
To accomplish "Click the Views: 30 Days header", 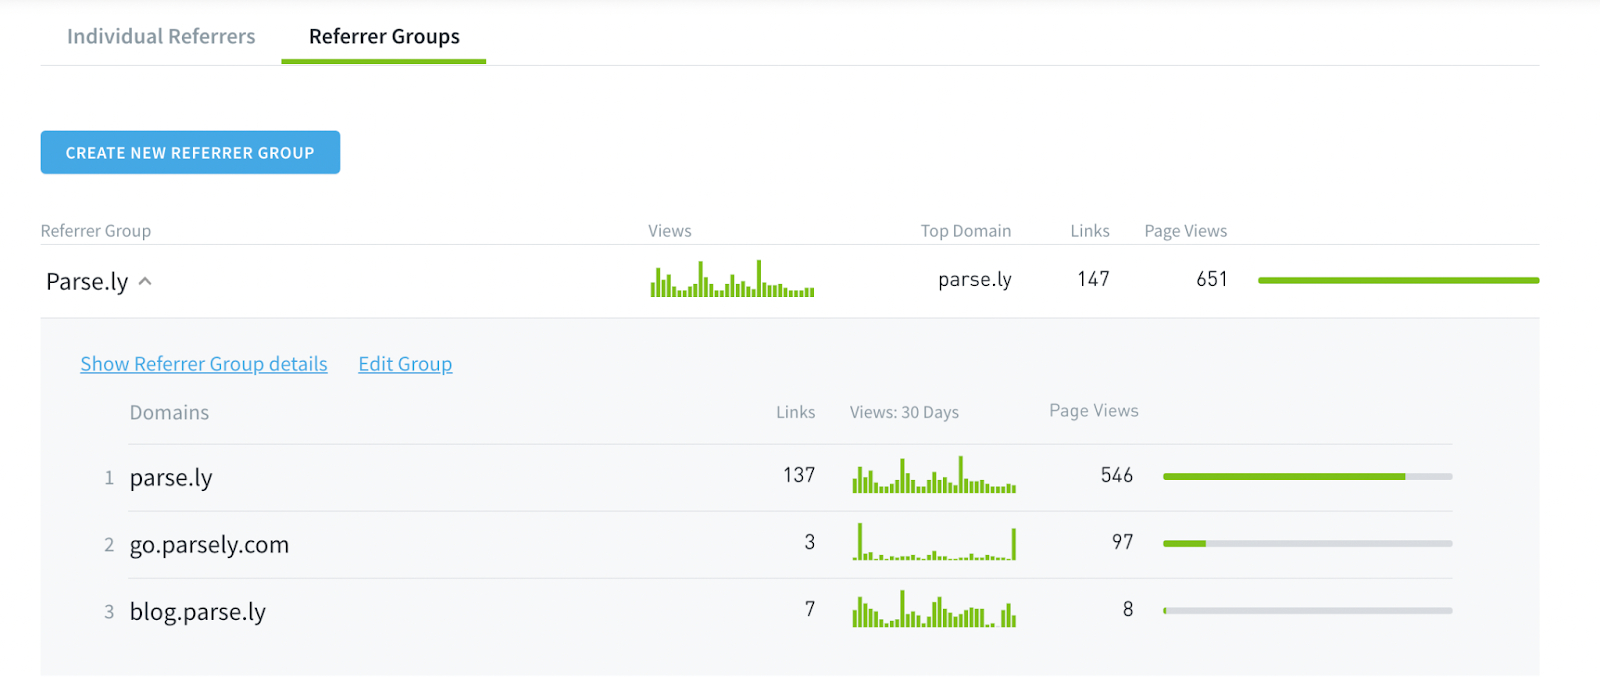I will click(904, 412).
